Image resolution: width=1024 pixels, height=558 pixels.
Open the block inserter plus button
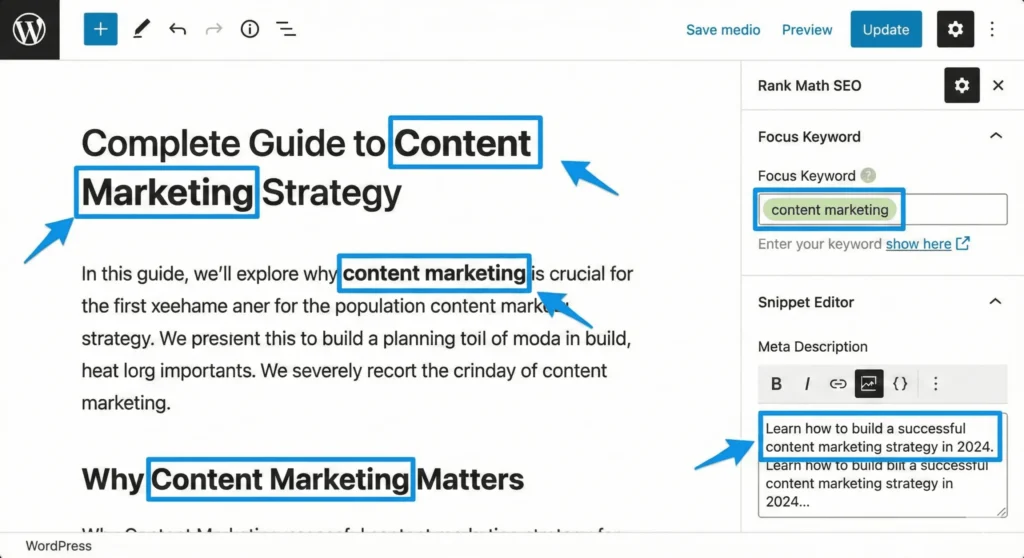(x=100, y=29)
